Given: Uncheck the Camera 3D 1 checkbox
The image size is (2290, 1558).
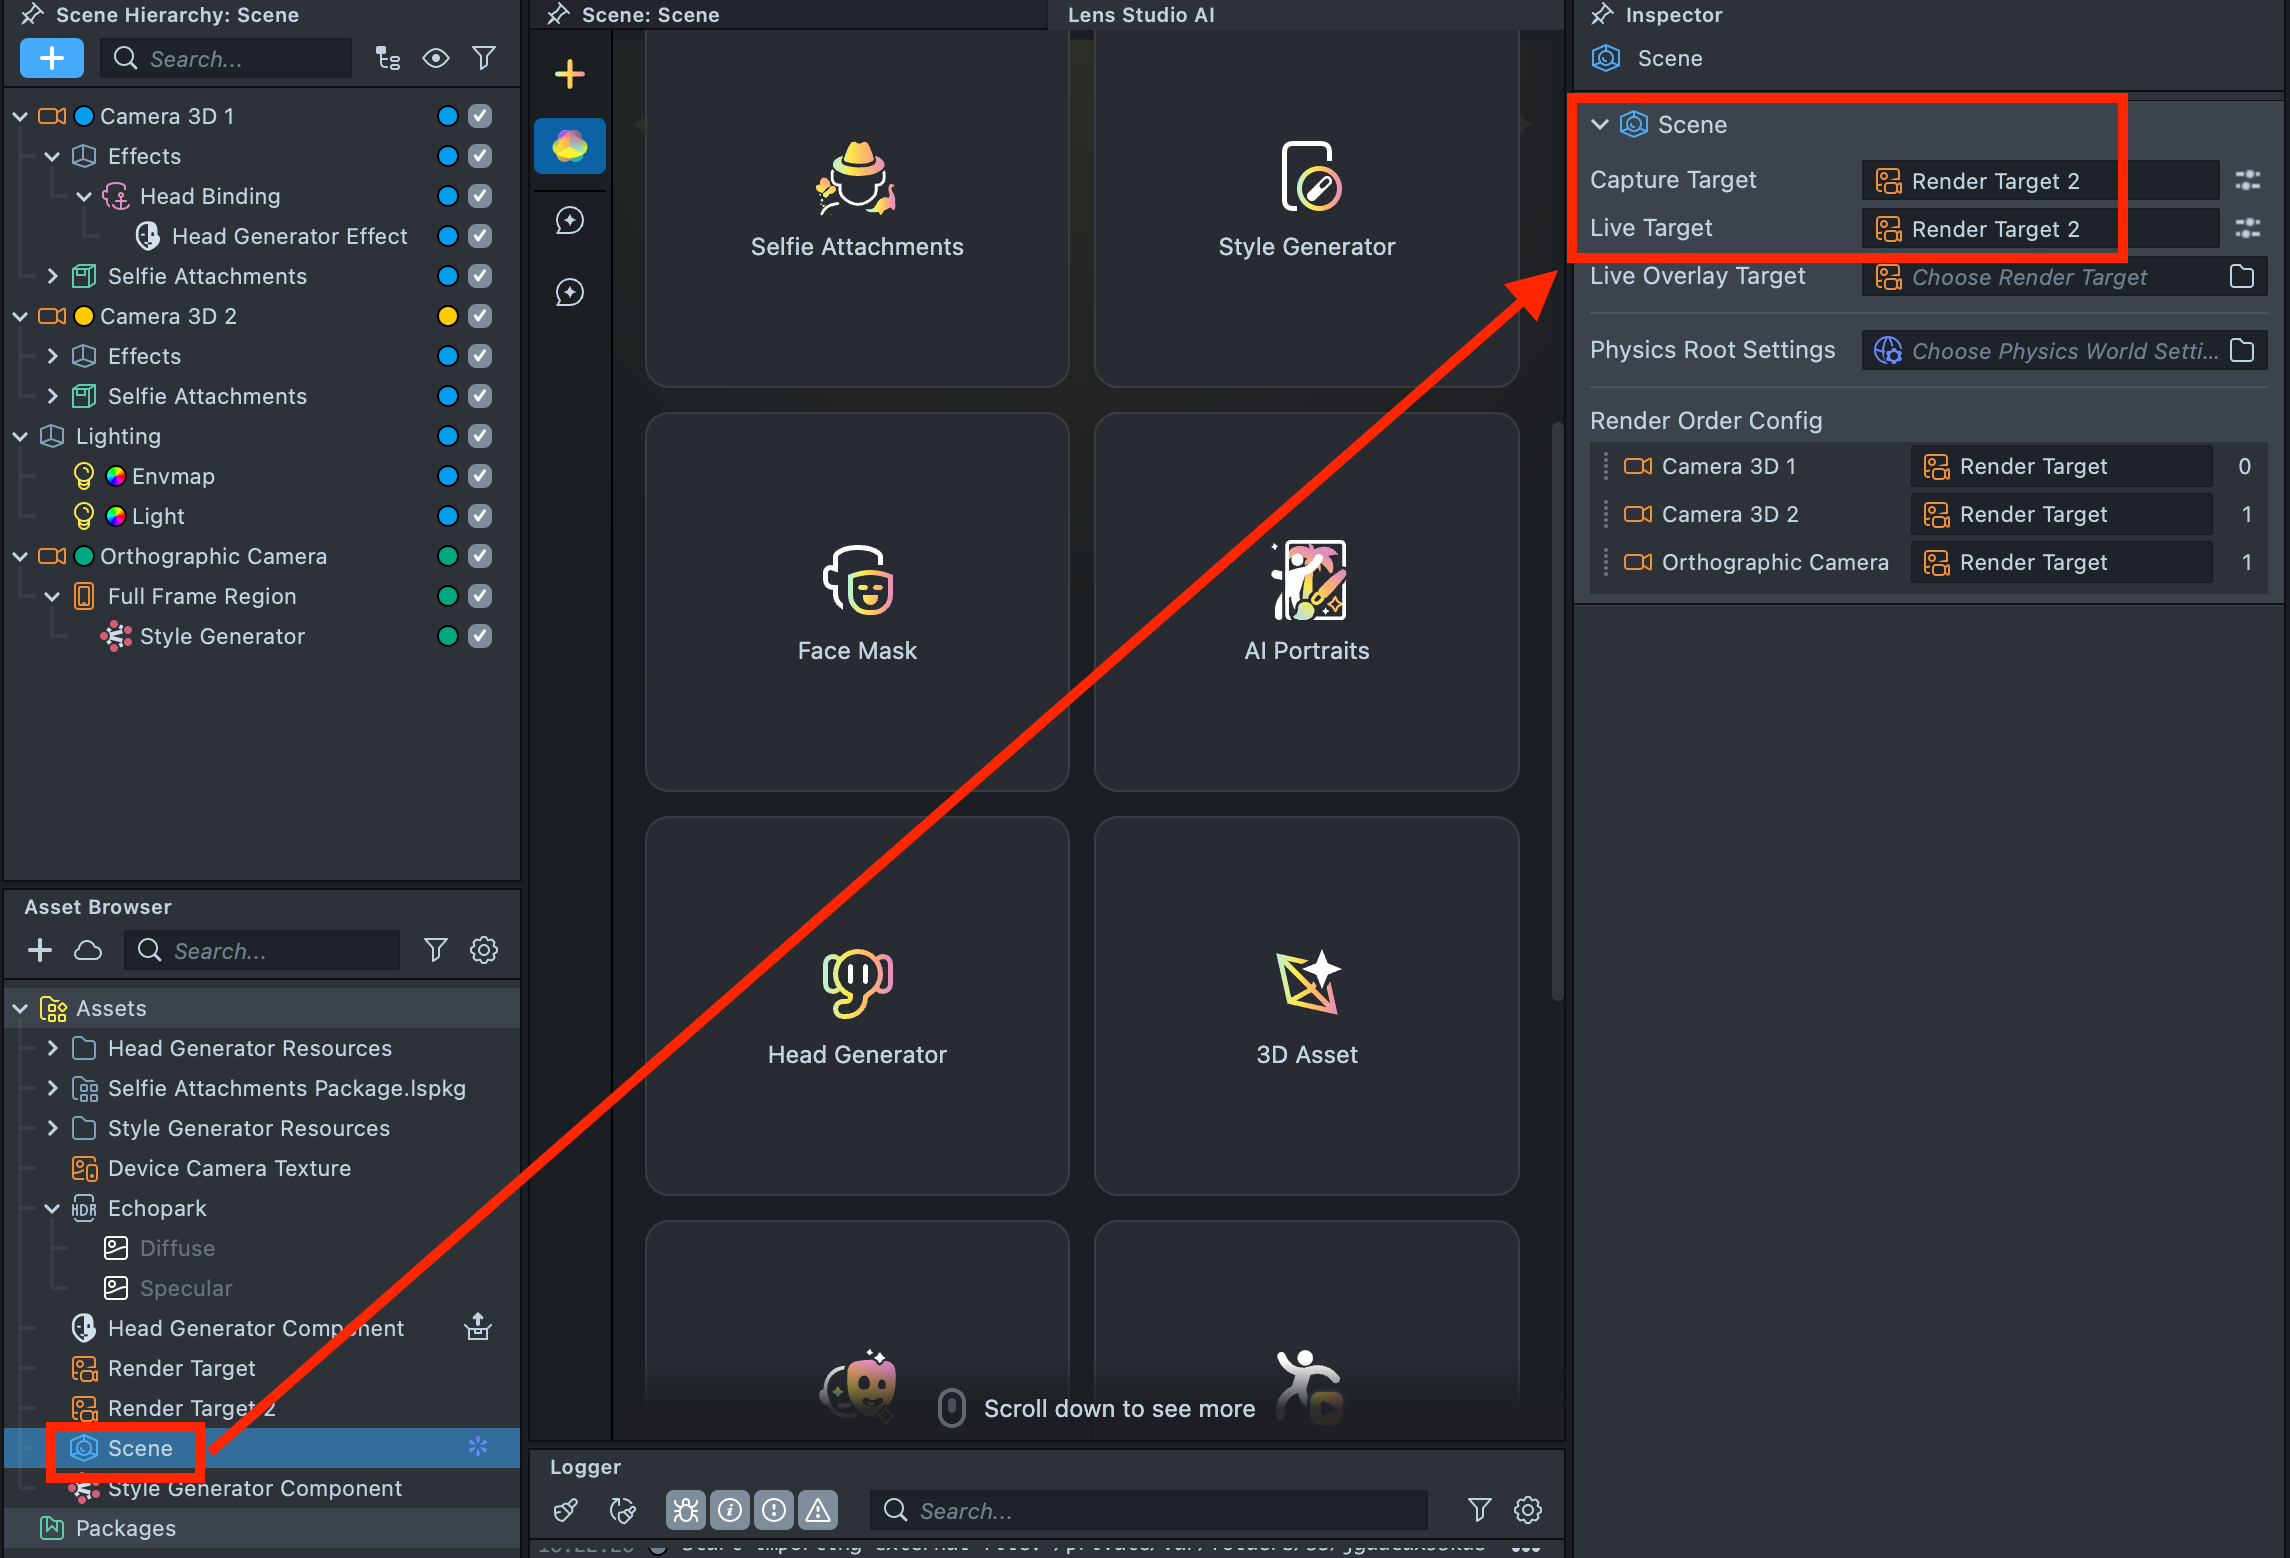Looking at the screenshot, I should coord(480,116).
